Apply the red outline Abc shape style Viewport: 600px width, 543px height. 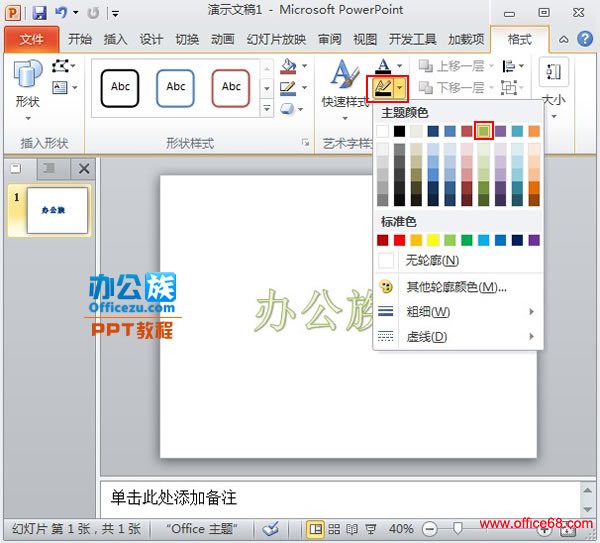coord(231,88)
